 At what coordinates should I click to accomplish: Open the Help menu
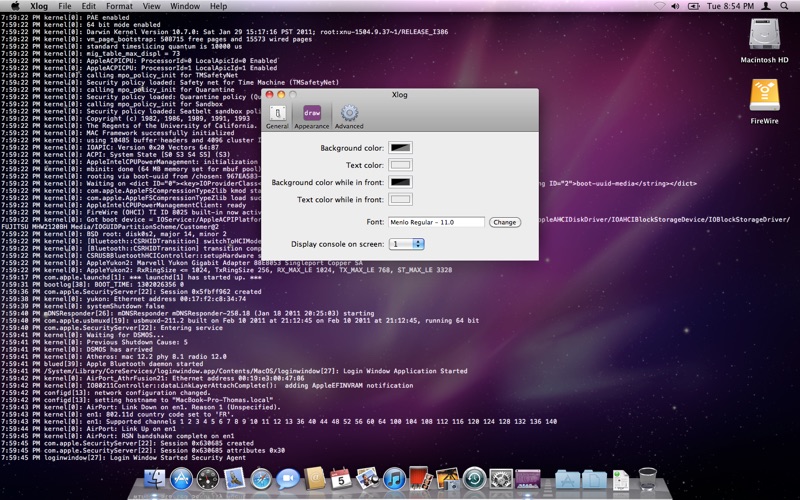(x=218, y=6)
